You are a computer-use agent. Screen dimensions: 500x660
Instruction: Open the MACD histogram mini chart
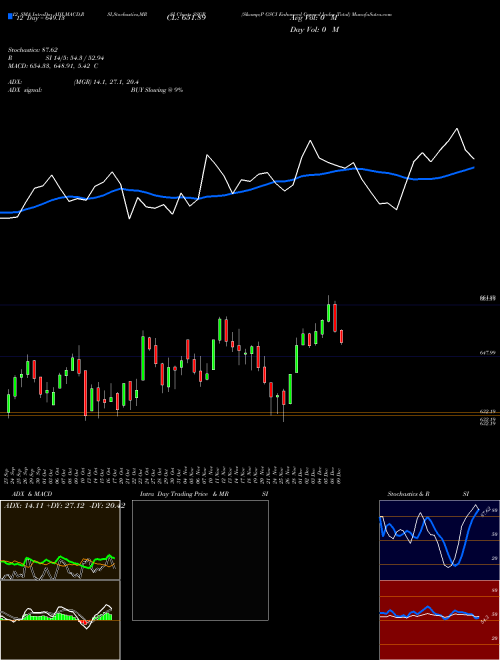[x=60, y=620]
